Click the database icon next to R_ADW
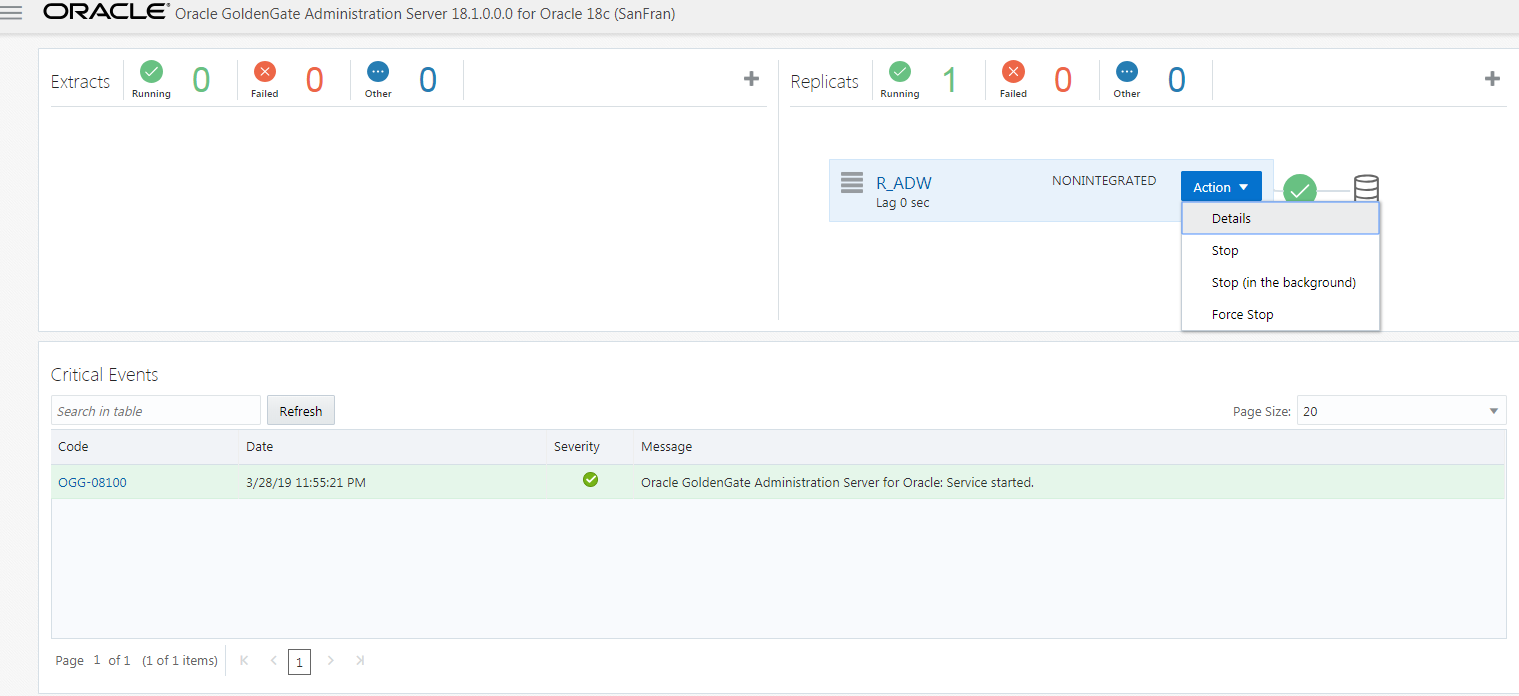Image resolution: width=1519 pixels, height=696 pixels. (x=1366, y=188)
